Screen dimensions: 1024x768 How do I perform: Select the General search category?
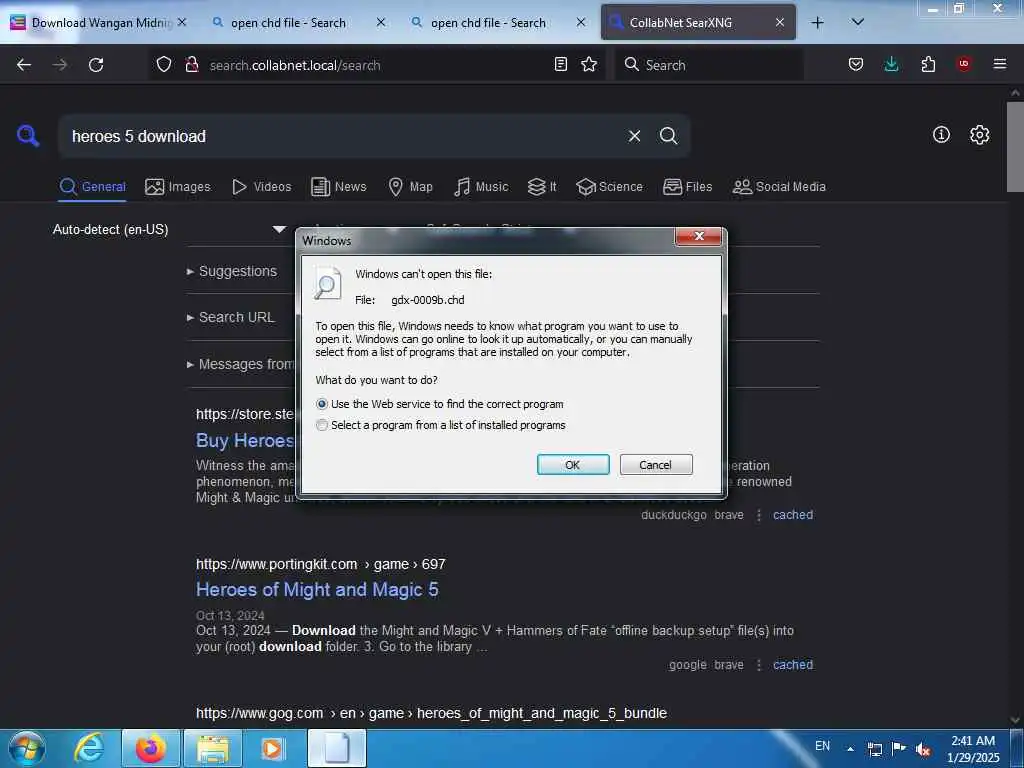(92, 187)
